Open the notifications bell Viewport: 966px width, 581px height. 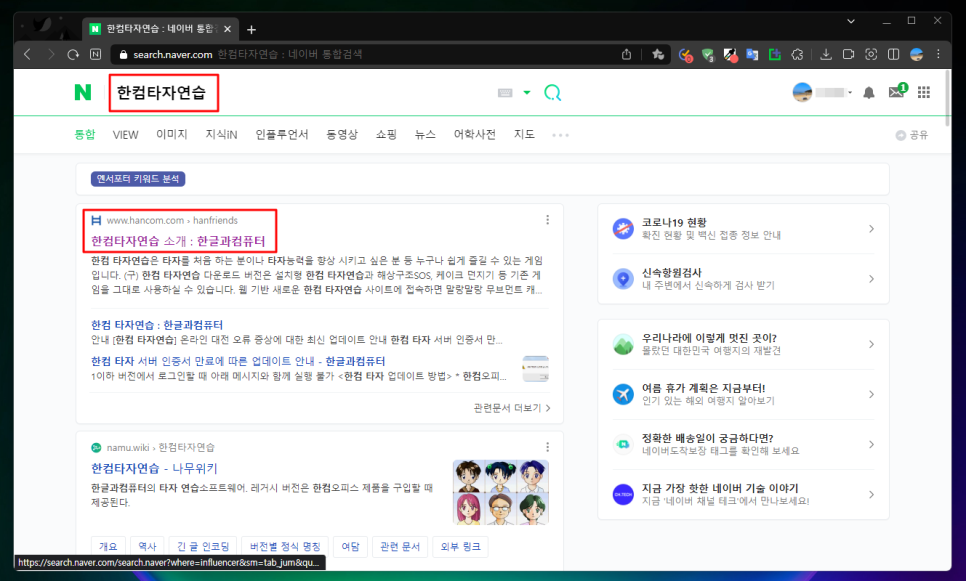pos(869,93)
